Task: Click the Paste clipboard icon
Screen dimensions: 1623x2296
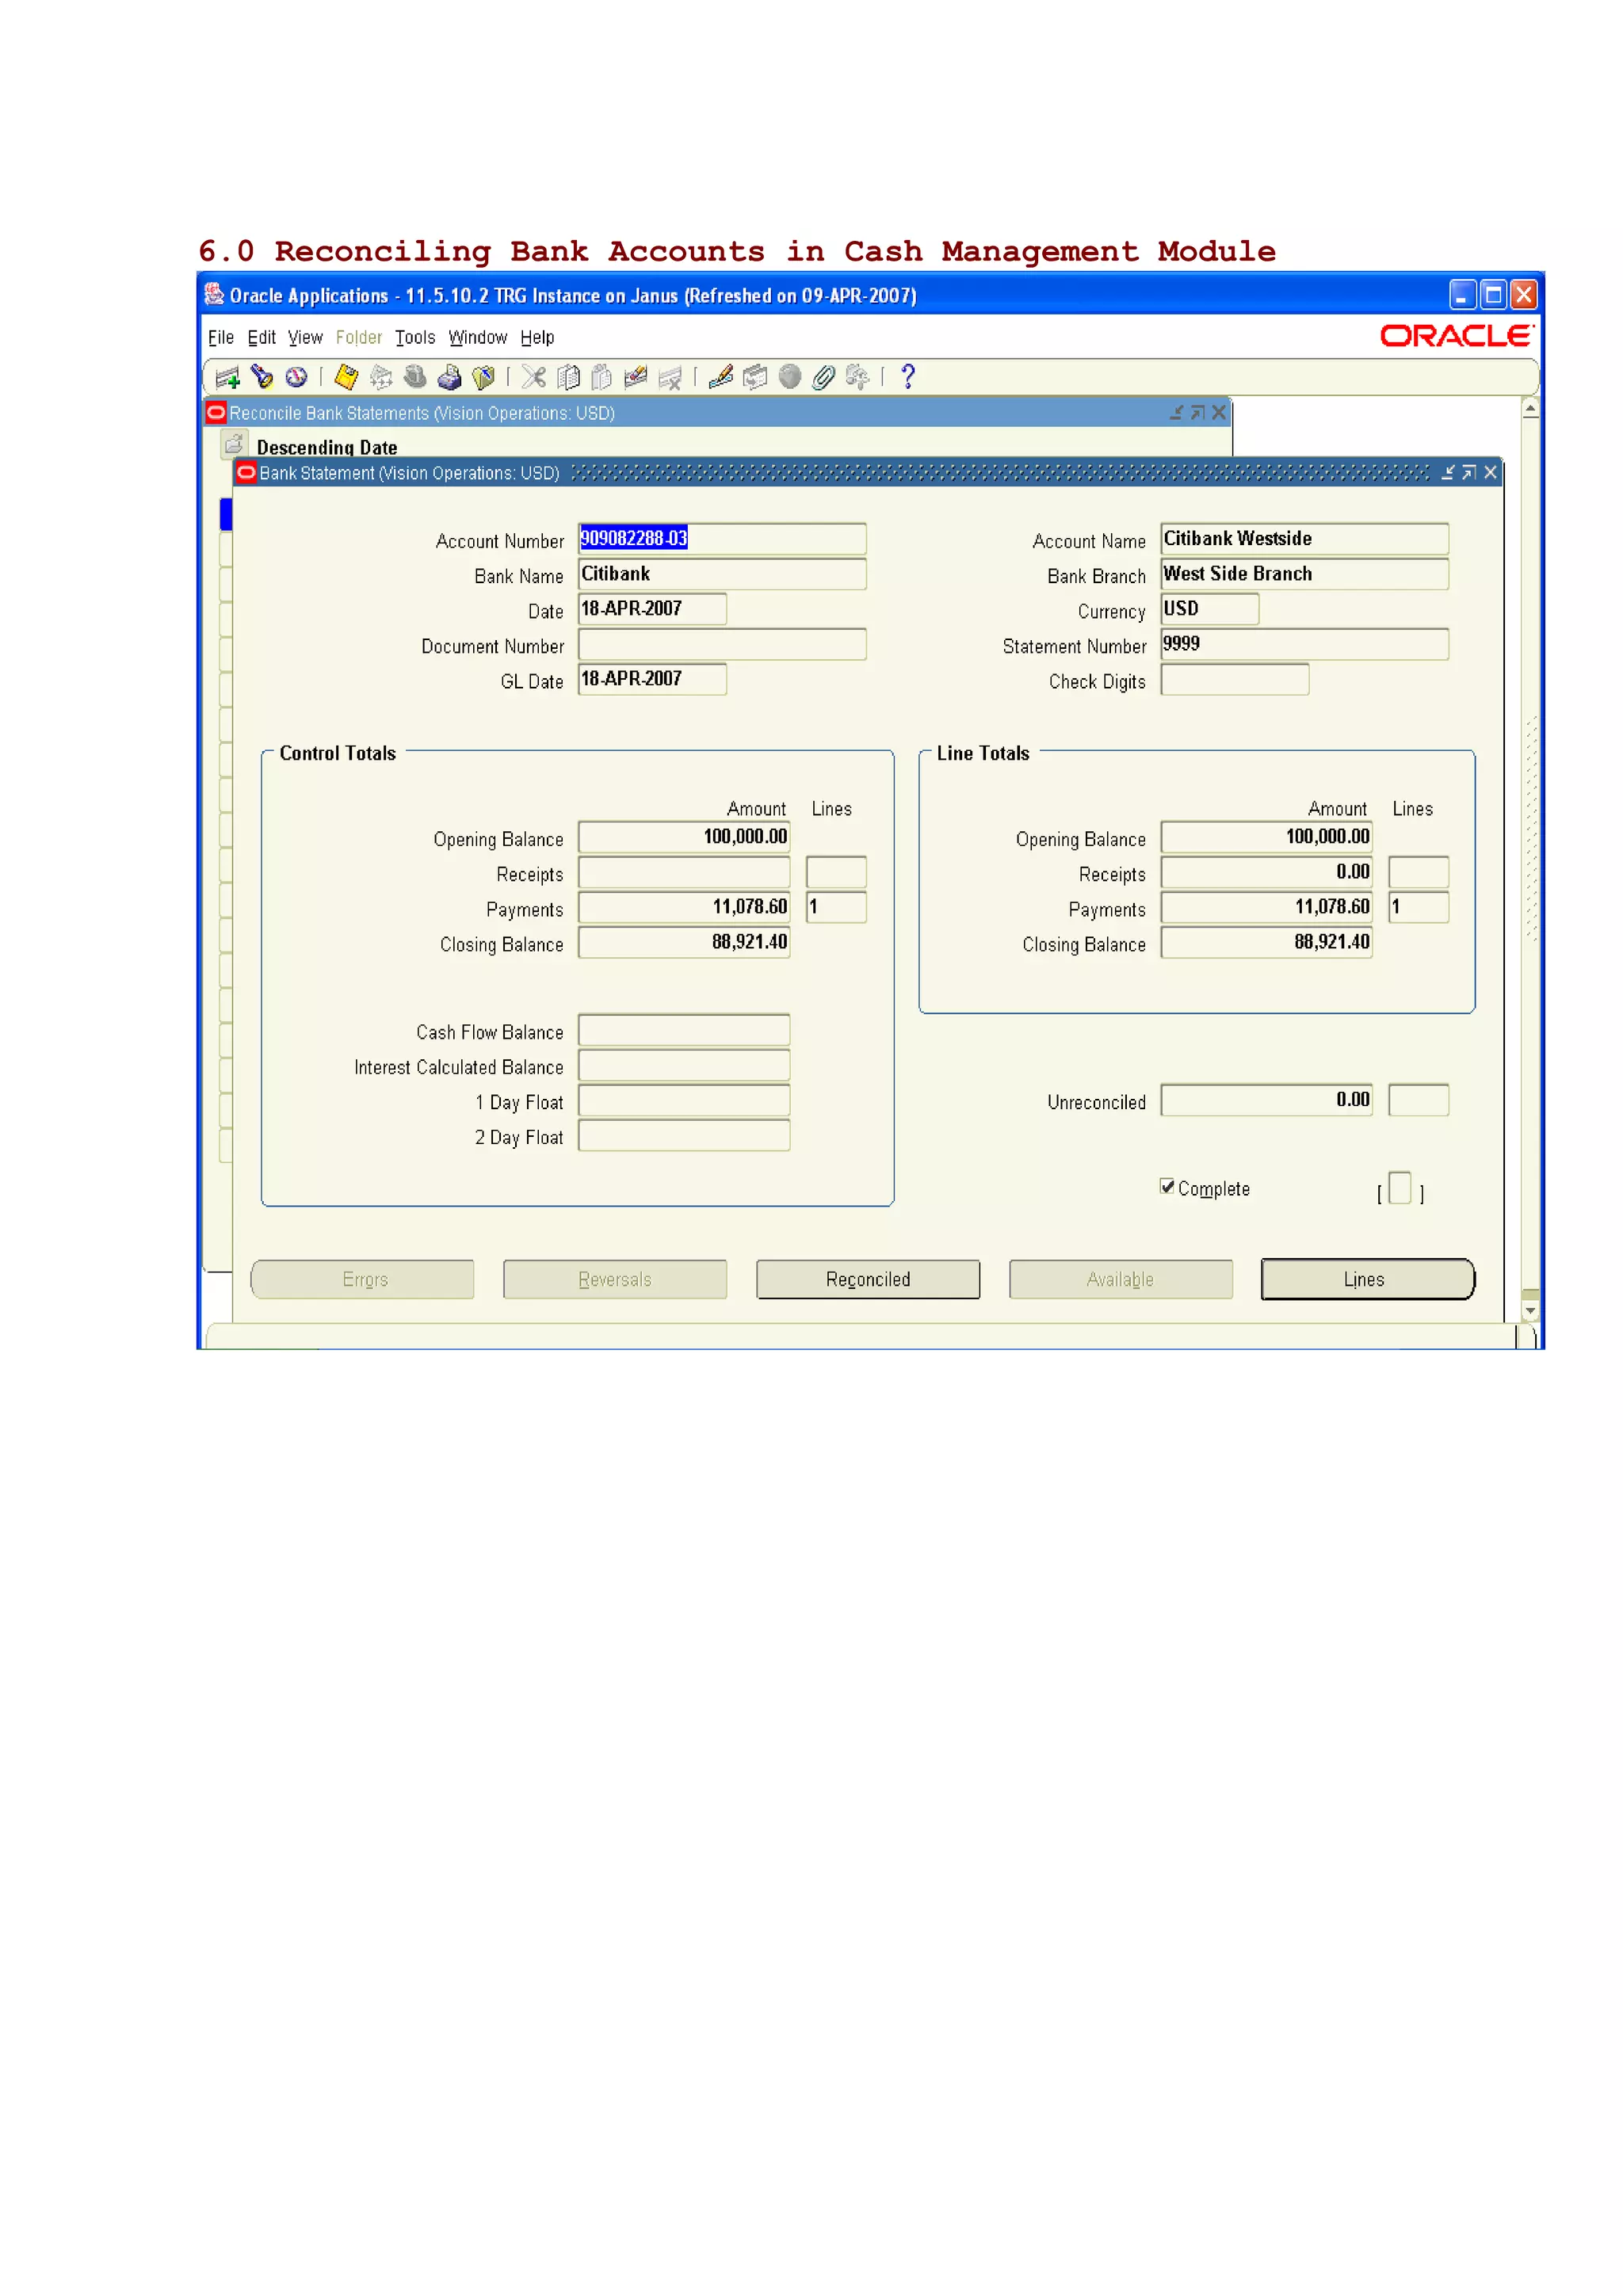Action: point(602,377)
